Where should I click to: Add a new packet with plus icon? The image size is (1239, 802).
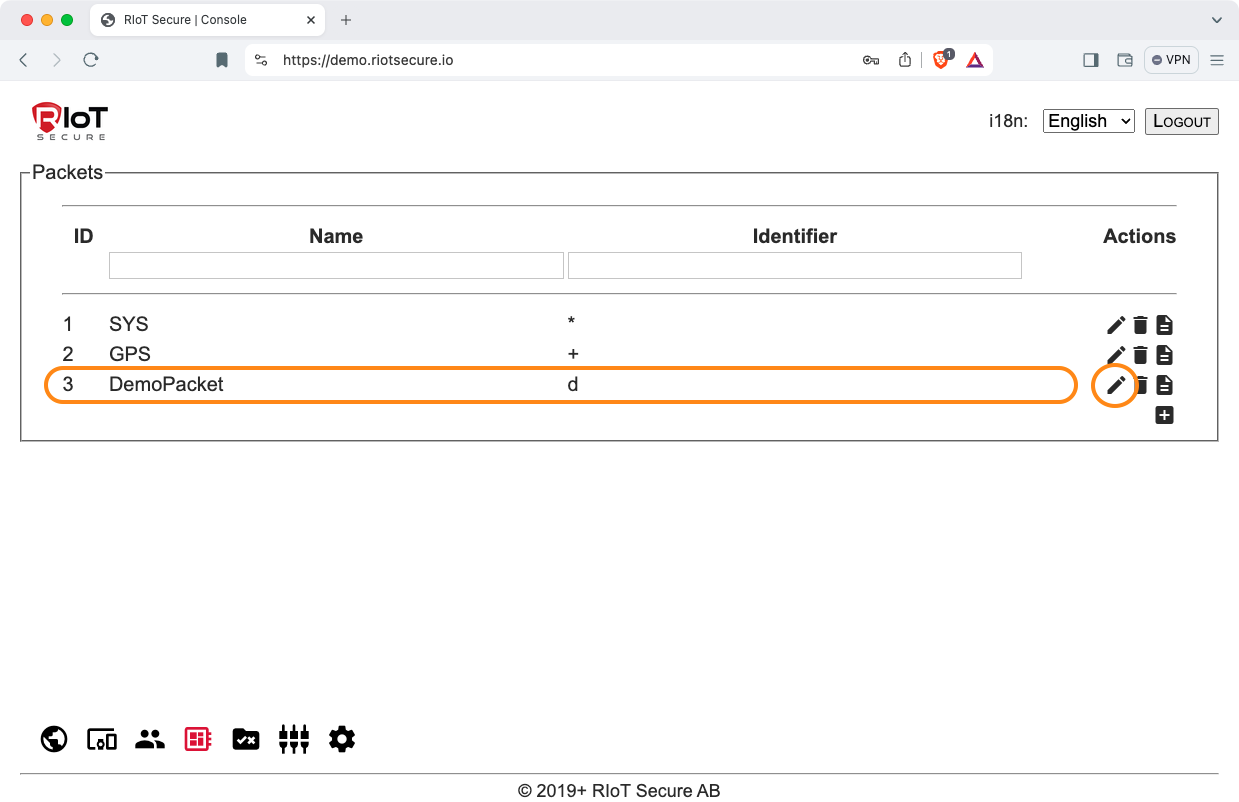click(x=1164, y=415)
